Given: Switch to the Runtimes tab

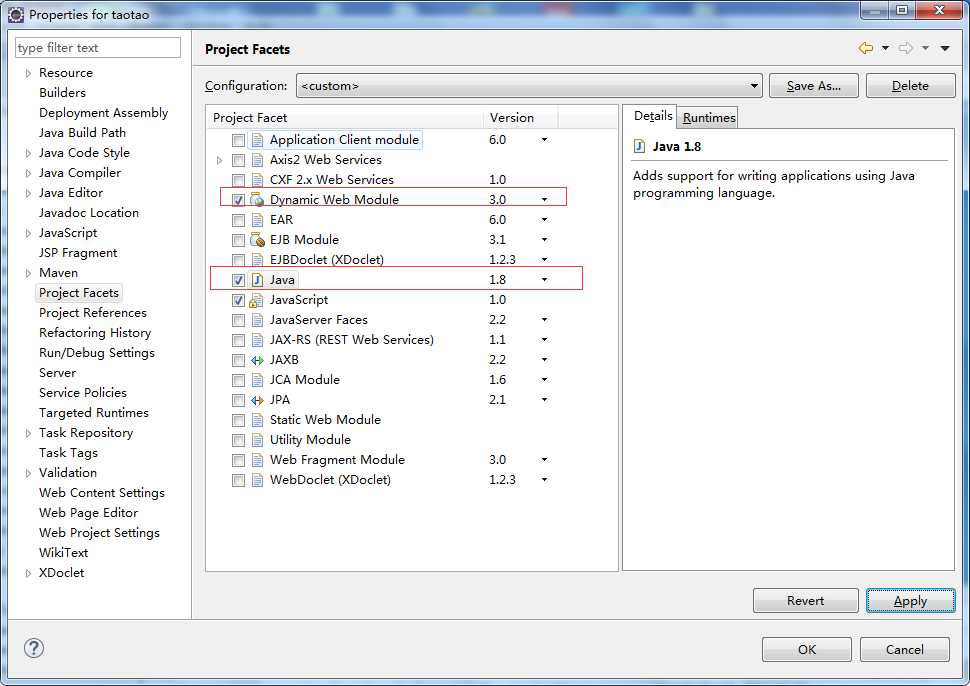Looking at the screenshot, I should [x=709, y=118].
